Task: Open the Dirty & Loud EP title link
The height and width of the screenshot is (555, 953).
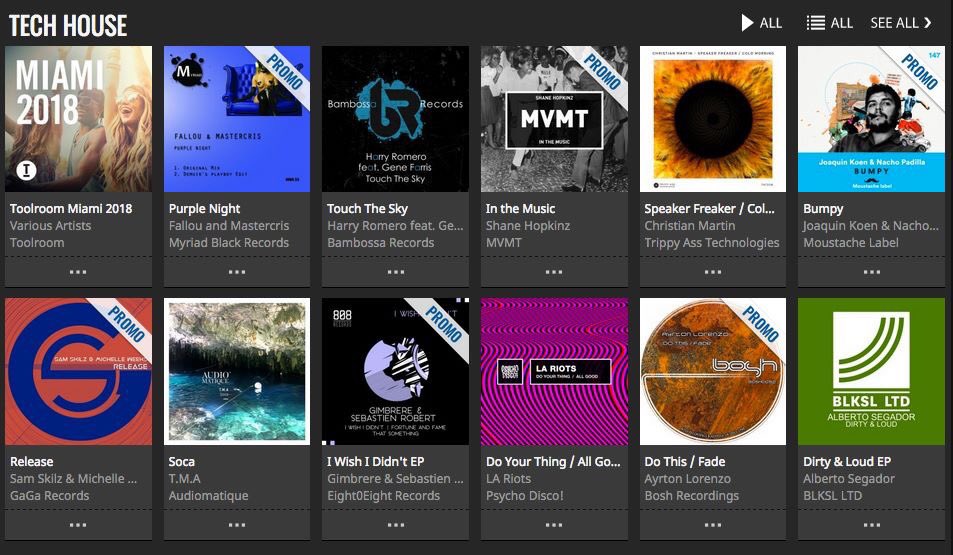Action: [x=847, y=461]
